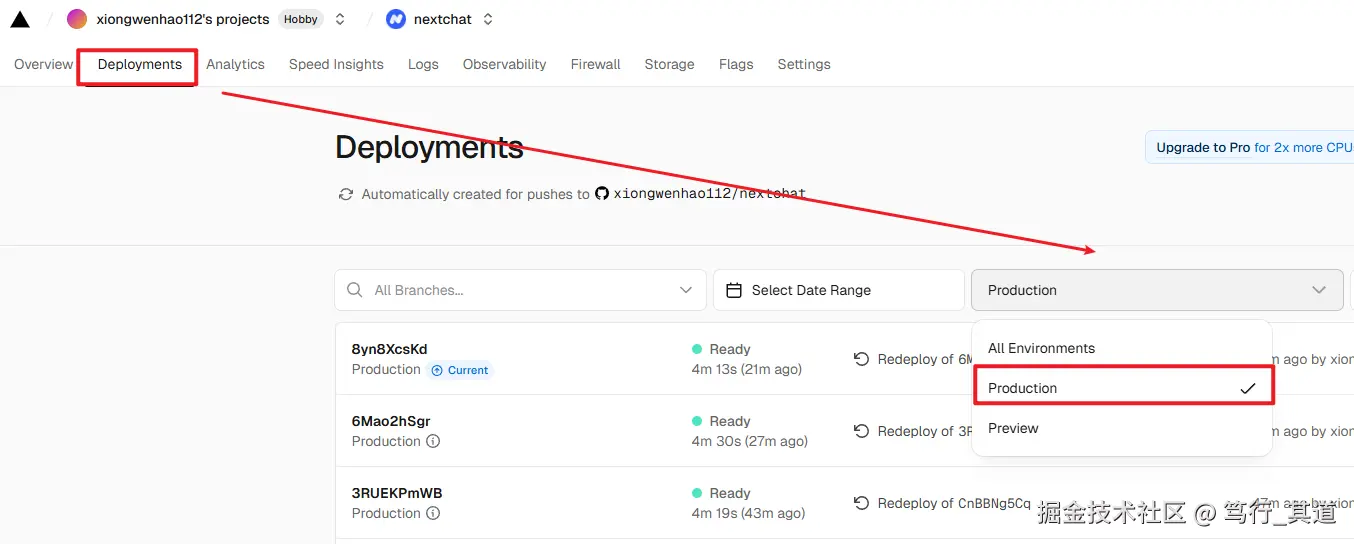Click the calendar icon for date range
The height and width of the screenshot is (544, 1354).
click(734, 290)
